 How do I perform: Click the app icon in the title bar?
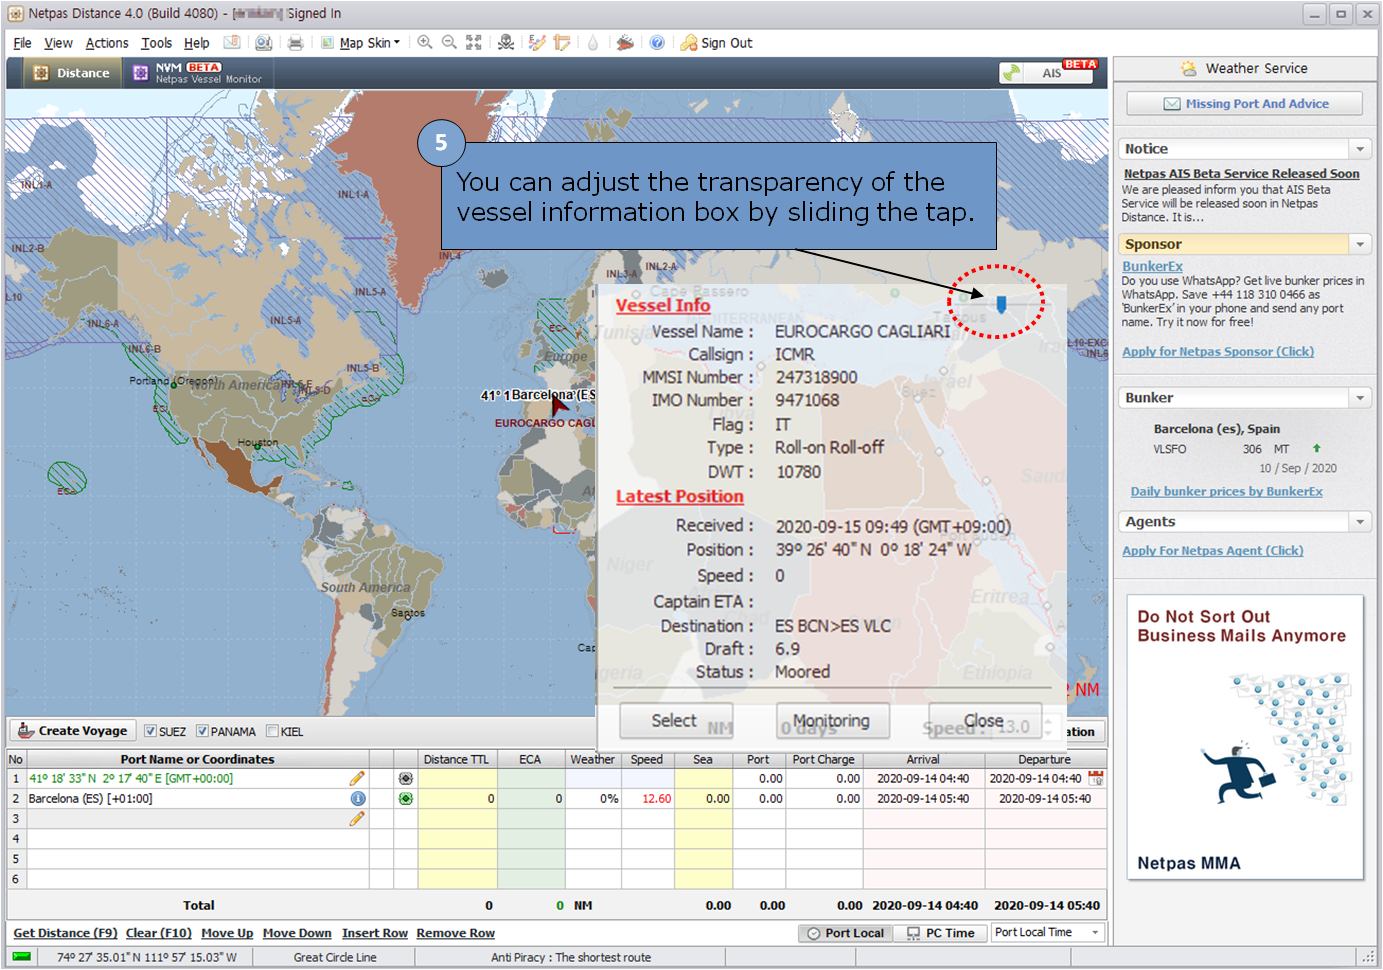[15, 13]
